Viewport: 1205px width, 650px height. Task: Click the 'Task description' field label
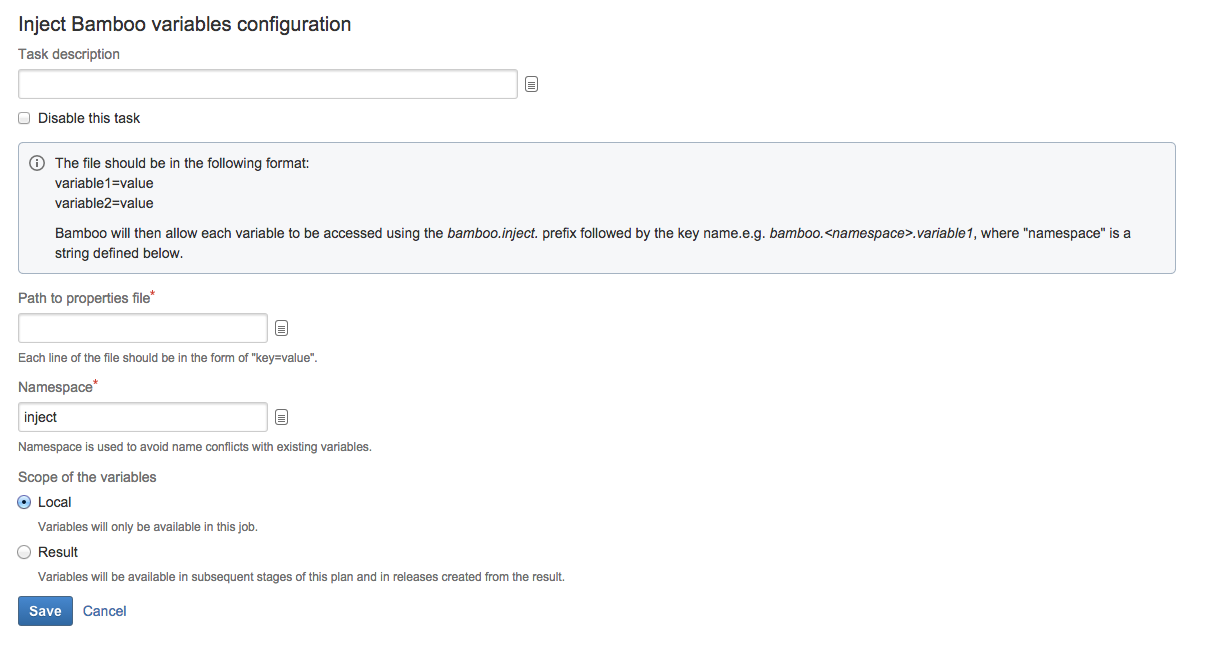click(69, 54)
